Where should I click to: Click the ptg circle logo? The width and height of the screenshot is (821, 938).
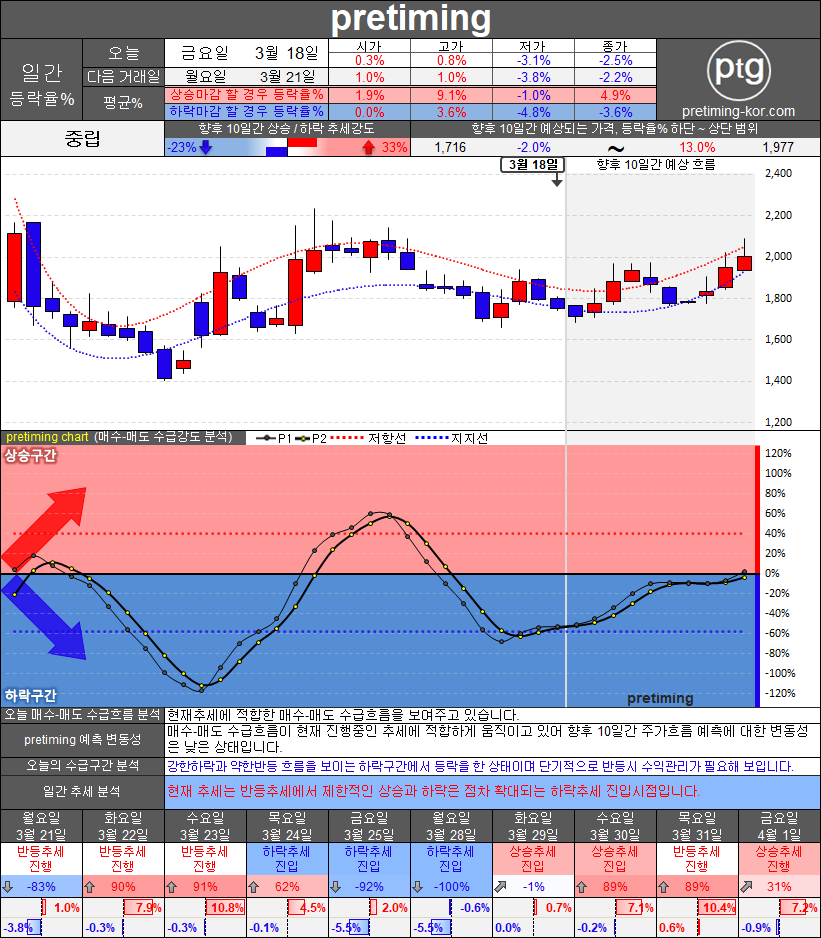[738, 70]
